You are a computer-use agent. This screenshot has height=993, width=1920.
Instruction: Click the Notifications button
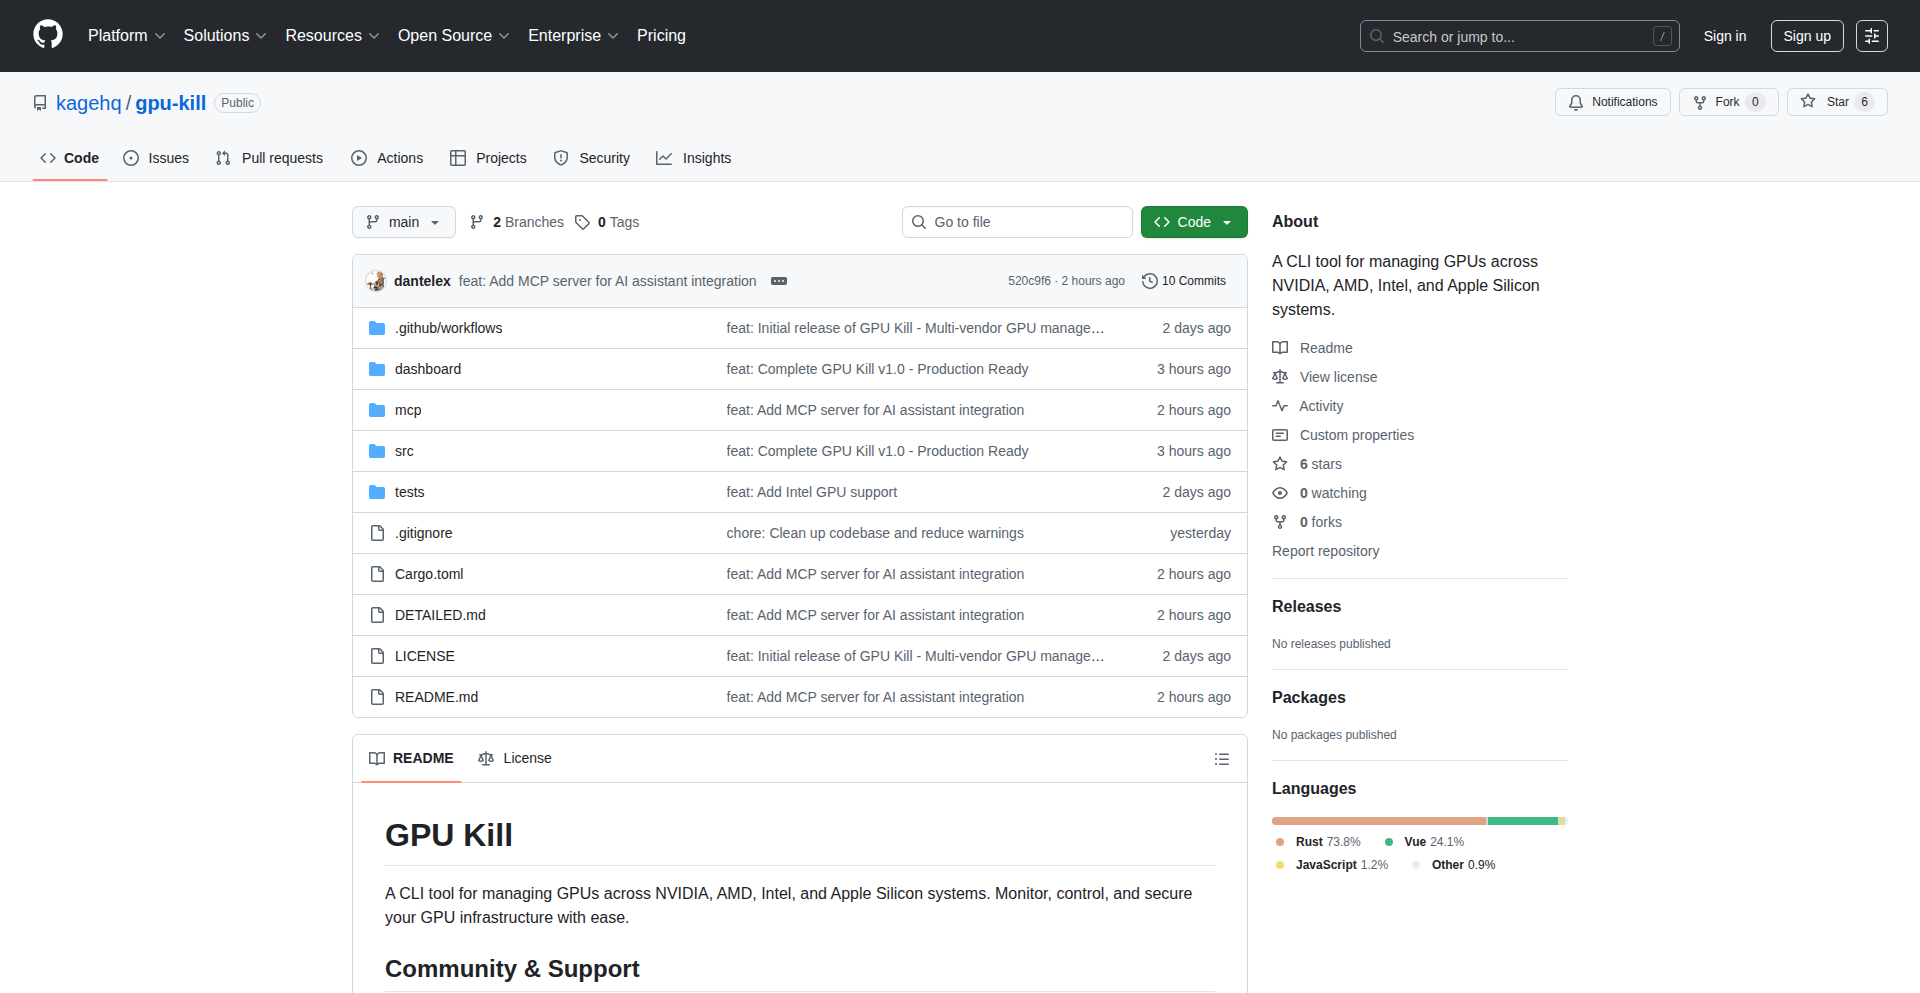click(1612, 102)
